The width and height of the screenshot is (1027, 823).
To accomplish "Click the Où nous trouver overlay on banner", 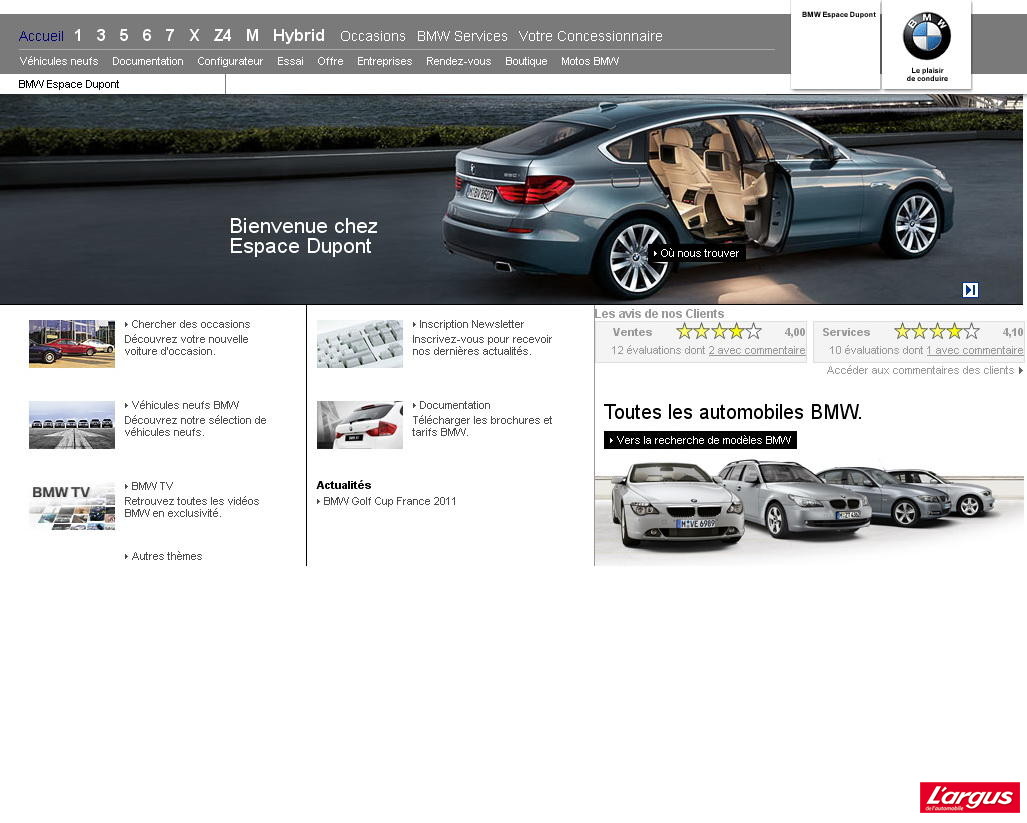I will (x=695, y=253).
